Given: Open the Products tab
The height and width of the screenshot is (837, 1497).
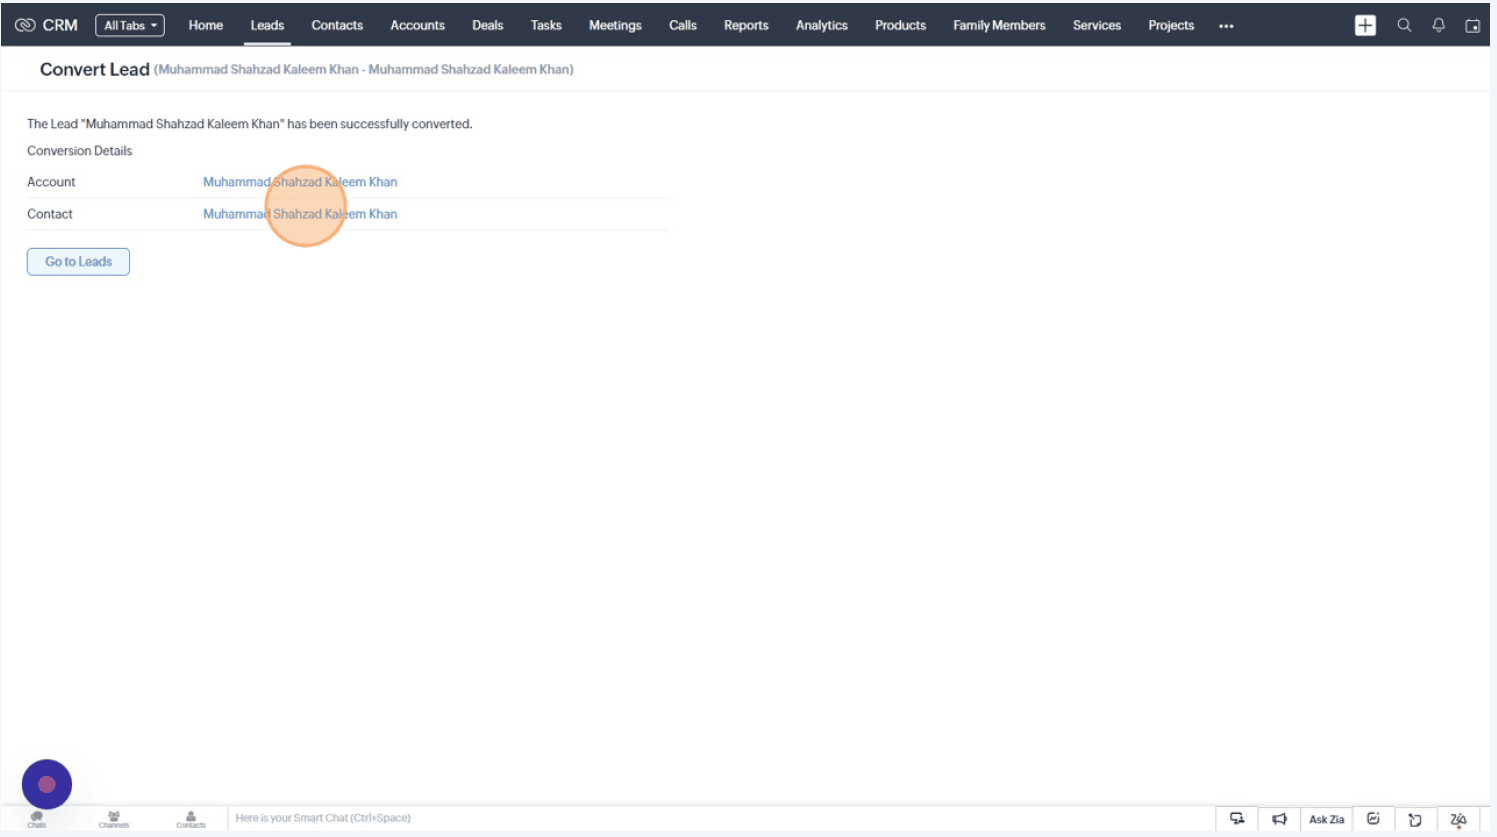Looking at the screenshot, I should (x=900, y=25).
